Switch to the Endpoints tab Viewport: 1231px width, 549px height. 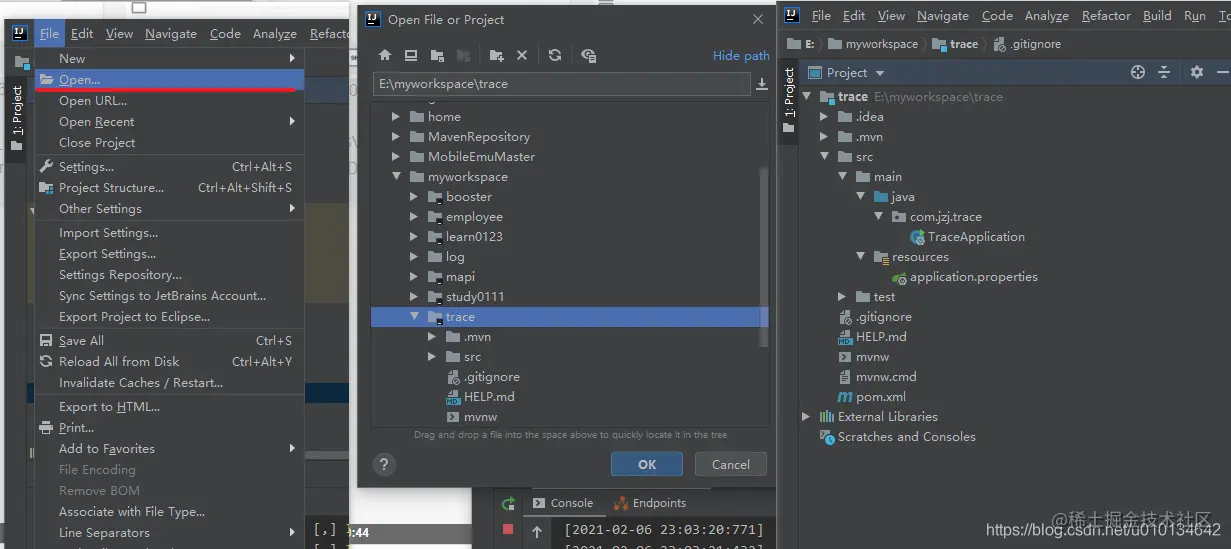650,503
